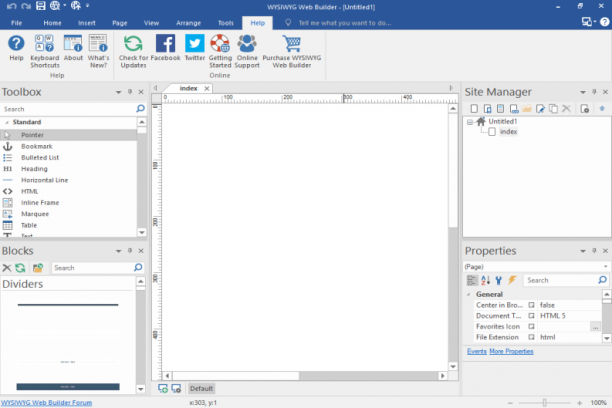Pin the Site Manager panel
The image size is (612, 408).
coord(594,92)
